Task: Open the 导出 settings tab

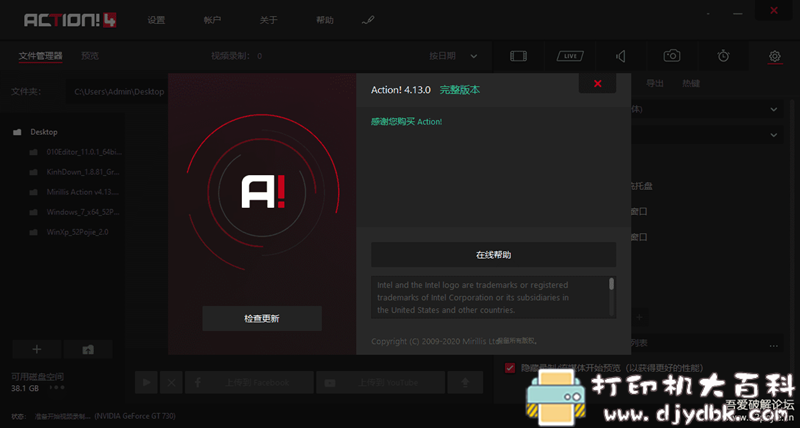Action: click(655, 84)
